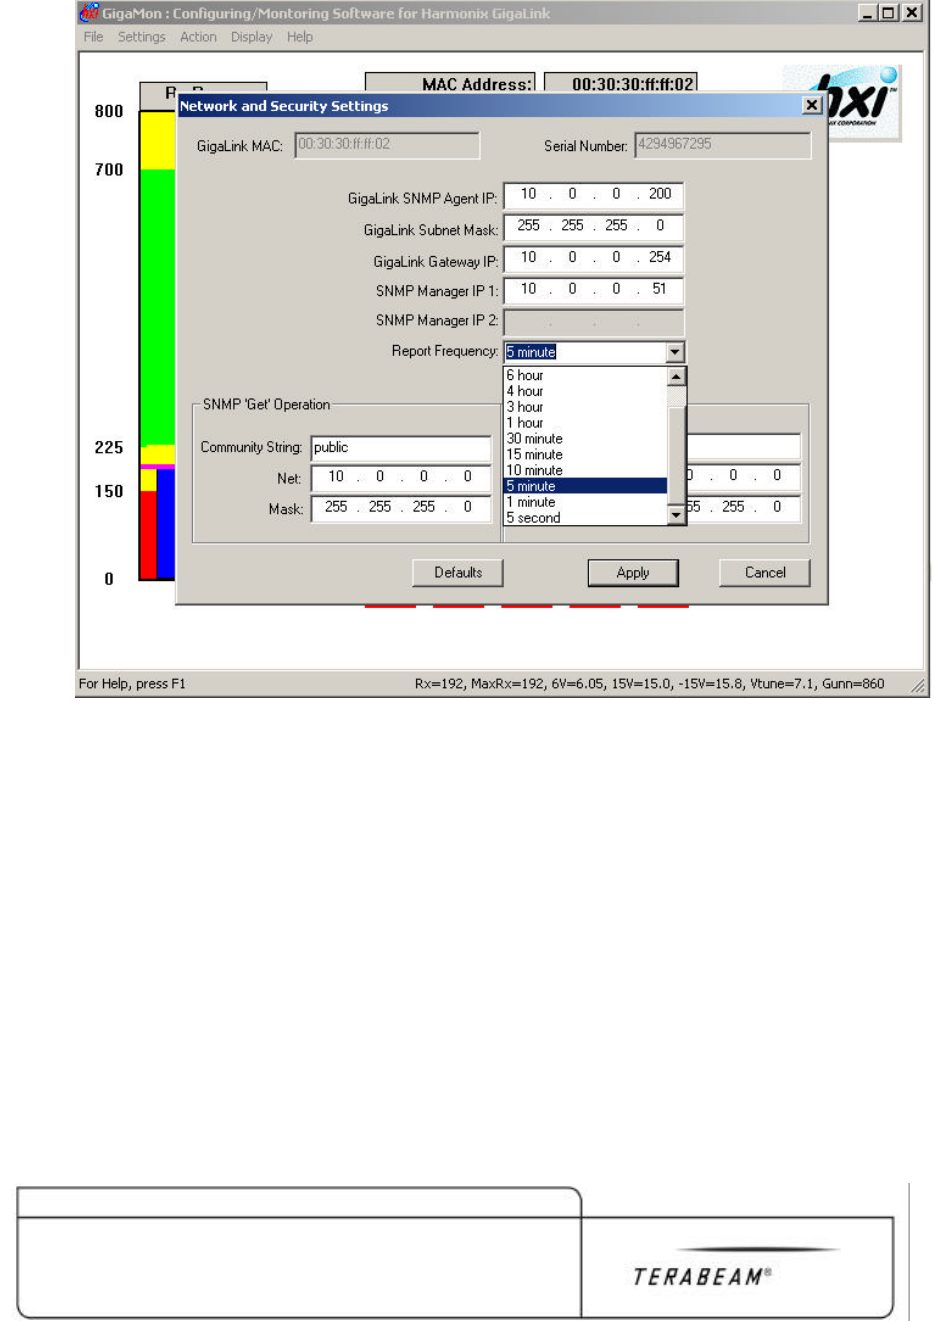Open the Settings menu
The height and width of the screenshot is (1321, 940).
tap(141, 37)
